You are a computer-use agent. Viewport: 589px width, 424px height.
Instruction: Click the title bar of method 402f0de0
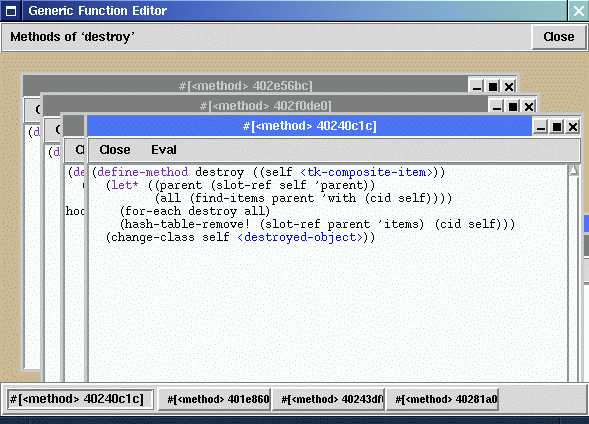coord(265,106)
